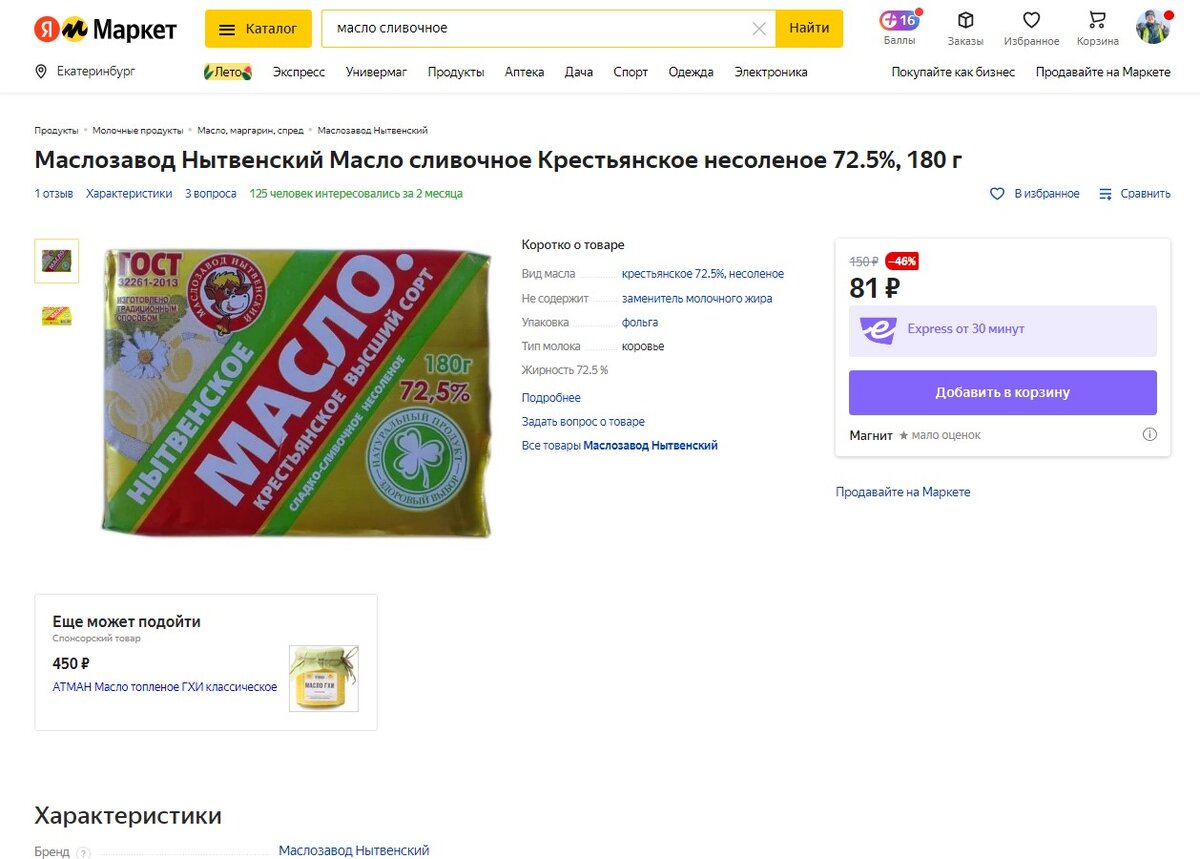Image resolution: width=1200 pixels, height=859 pixels.
Task: Clear the search query with the X icon
Action: 759,28
